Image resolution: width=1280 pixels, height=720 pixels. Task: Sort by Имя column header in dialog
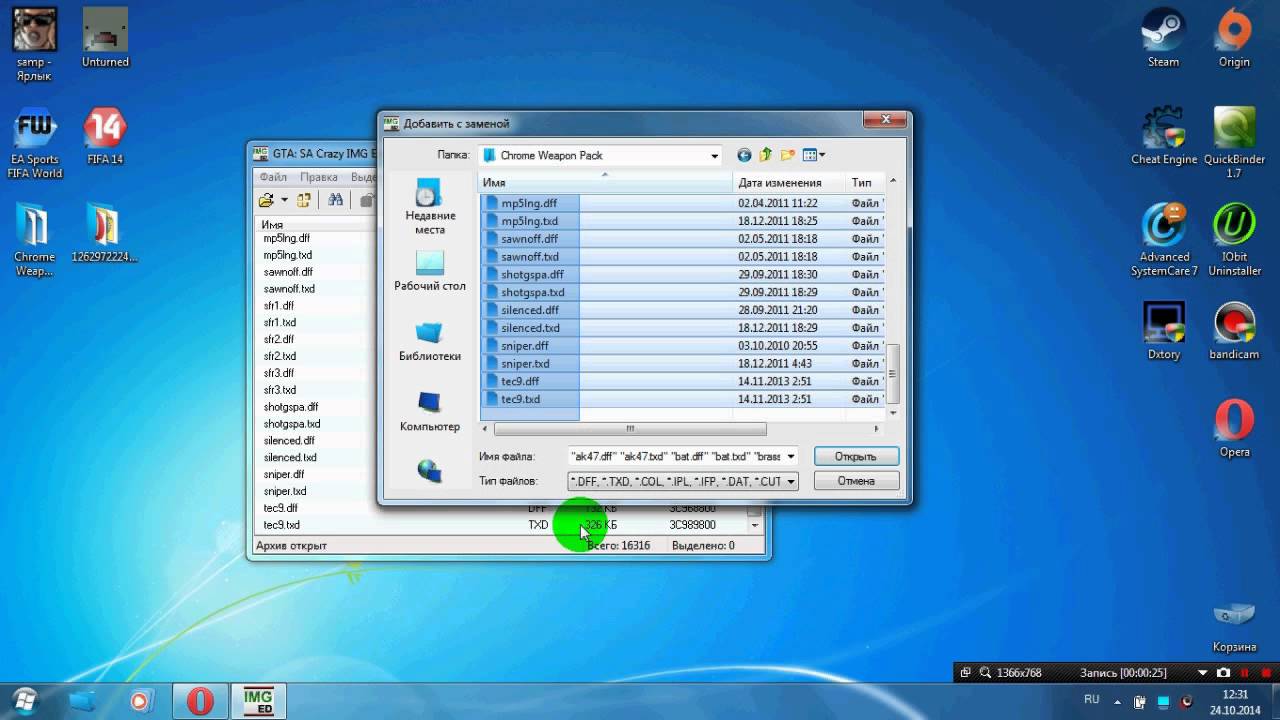coord(606,183)
